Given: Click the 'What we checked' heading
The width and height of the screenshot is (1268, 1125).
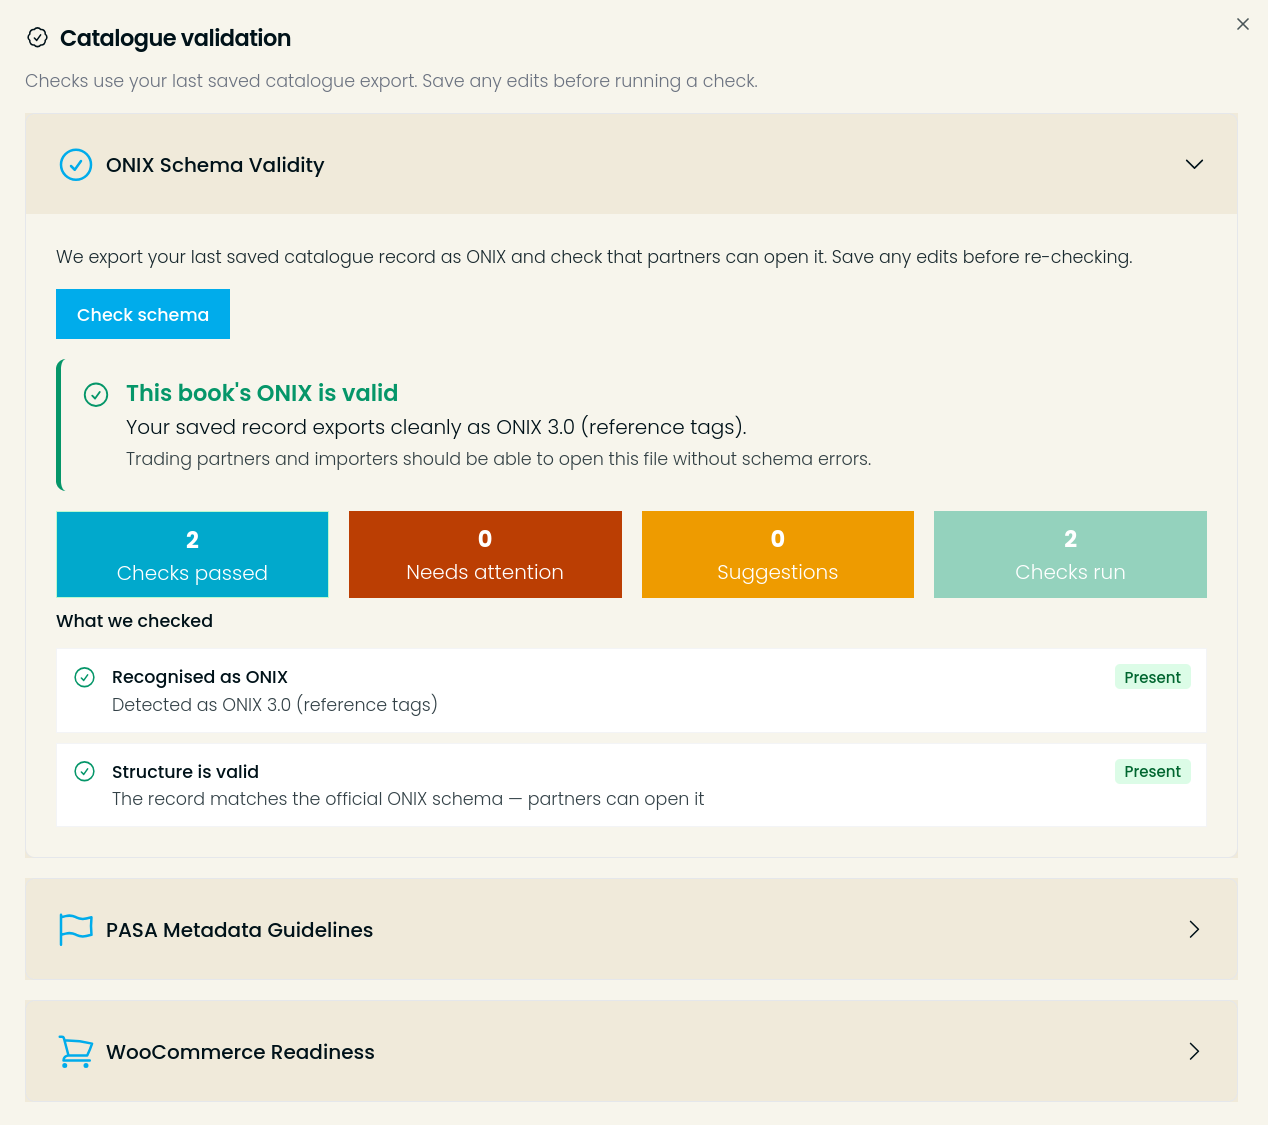Looking at the screenshot, I should [x=134, y=621].
